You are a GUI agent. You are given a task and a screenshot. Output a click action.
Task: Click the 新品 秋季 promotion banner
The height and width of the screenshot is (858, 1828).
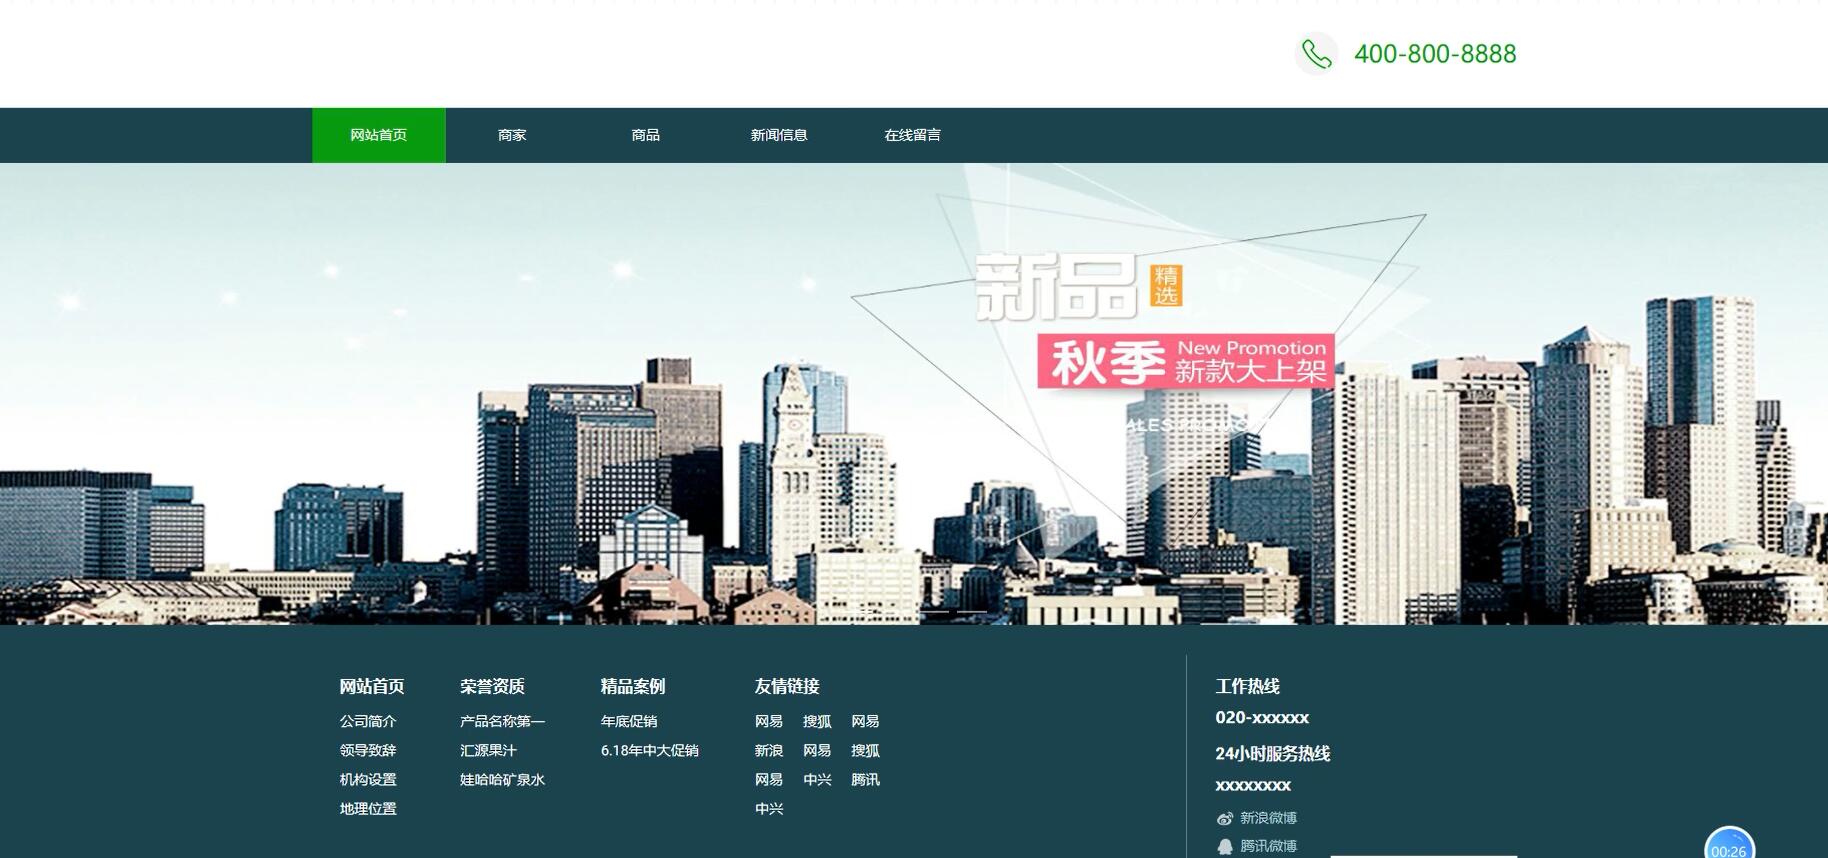tap(914, 394)
